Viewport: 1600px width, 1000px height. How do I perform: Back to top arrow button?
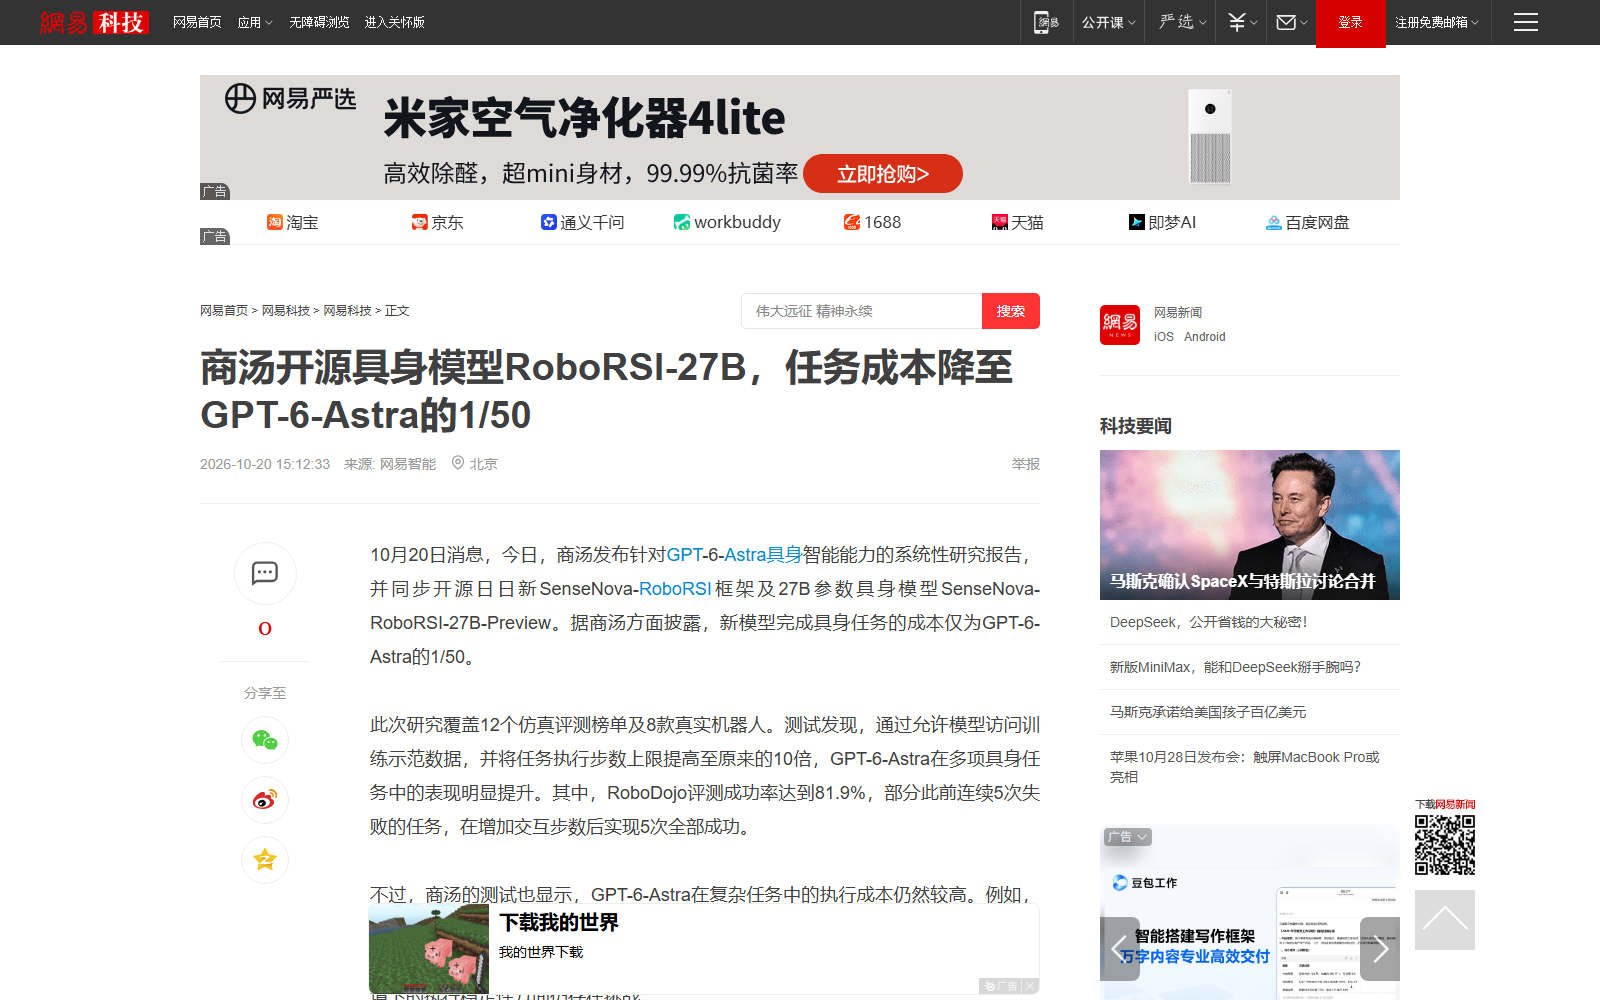[1445, 920]
